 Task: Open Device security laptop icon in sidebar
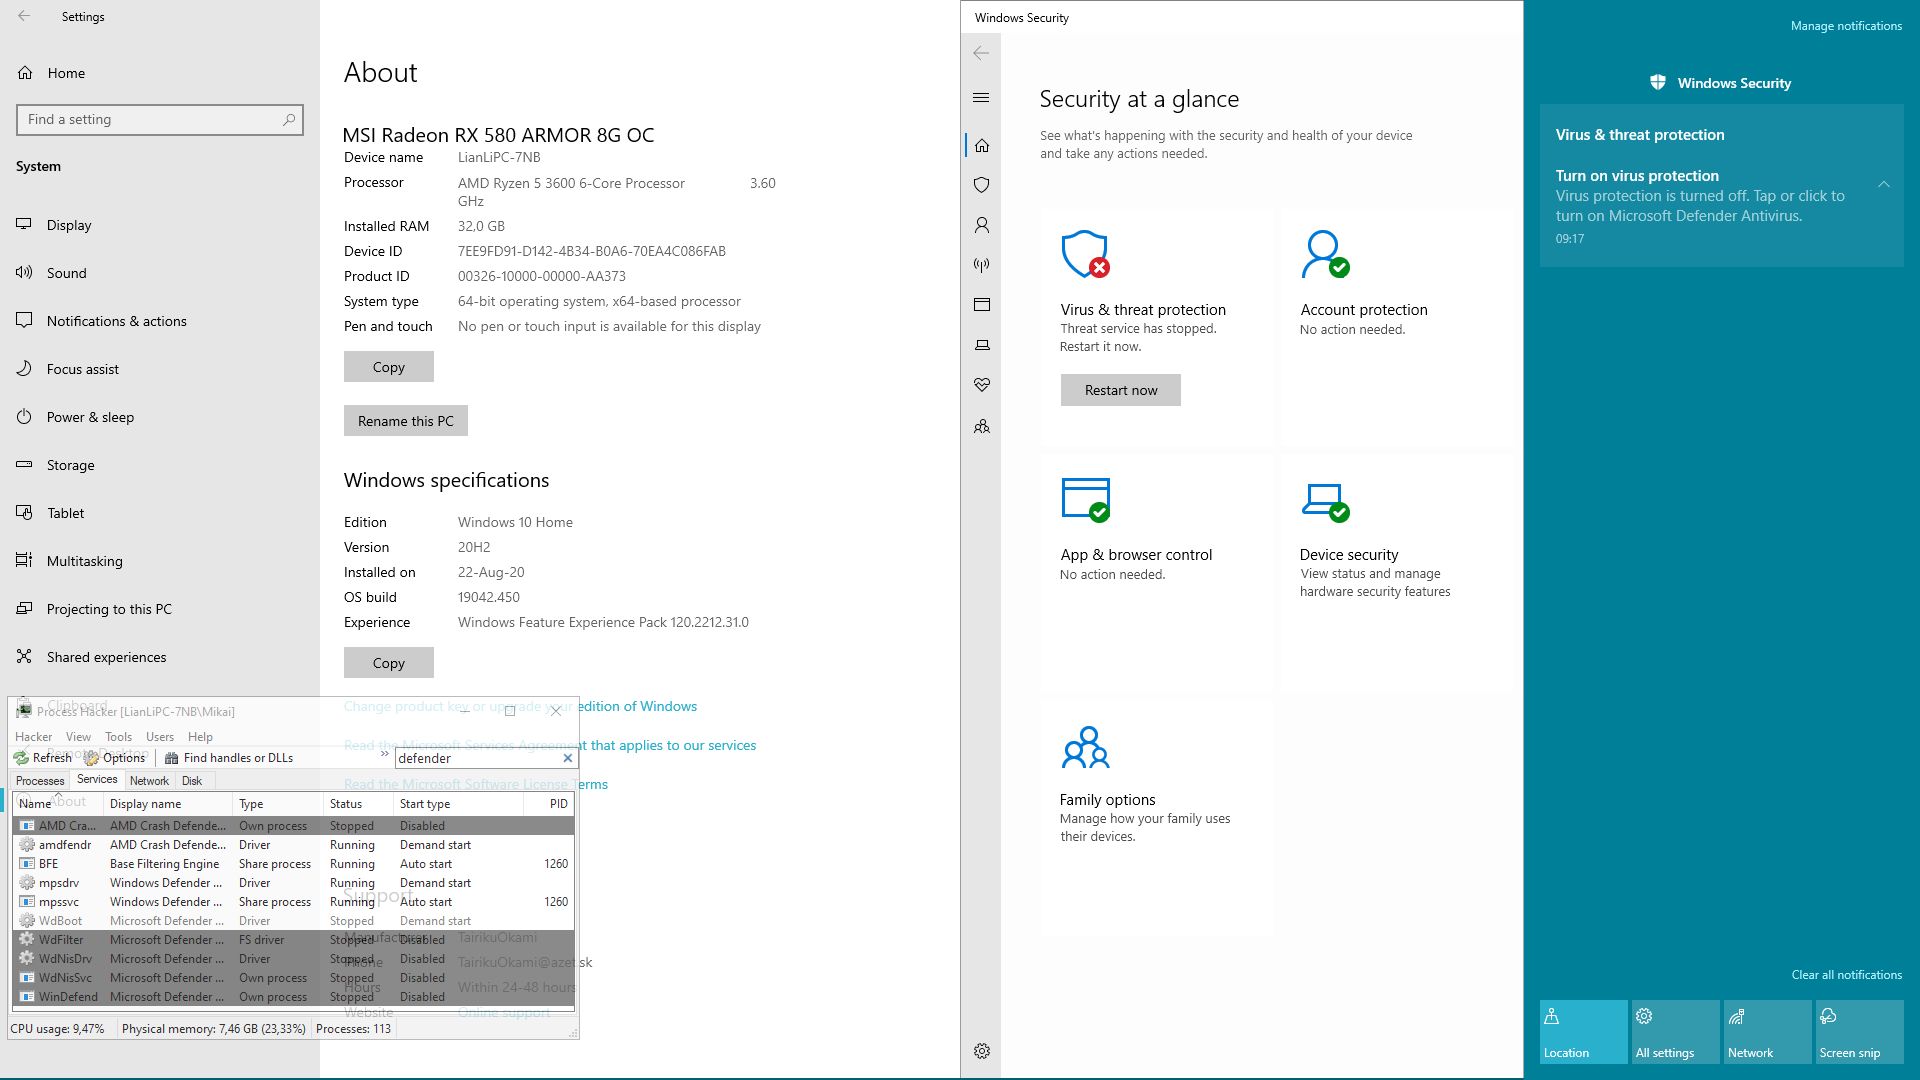pos(982,345)
